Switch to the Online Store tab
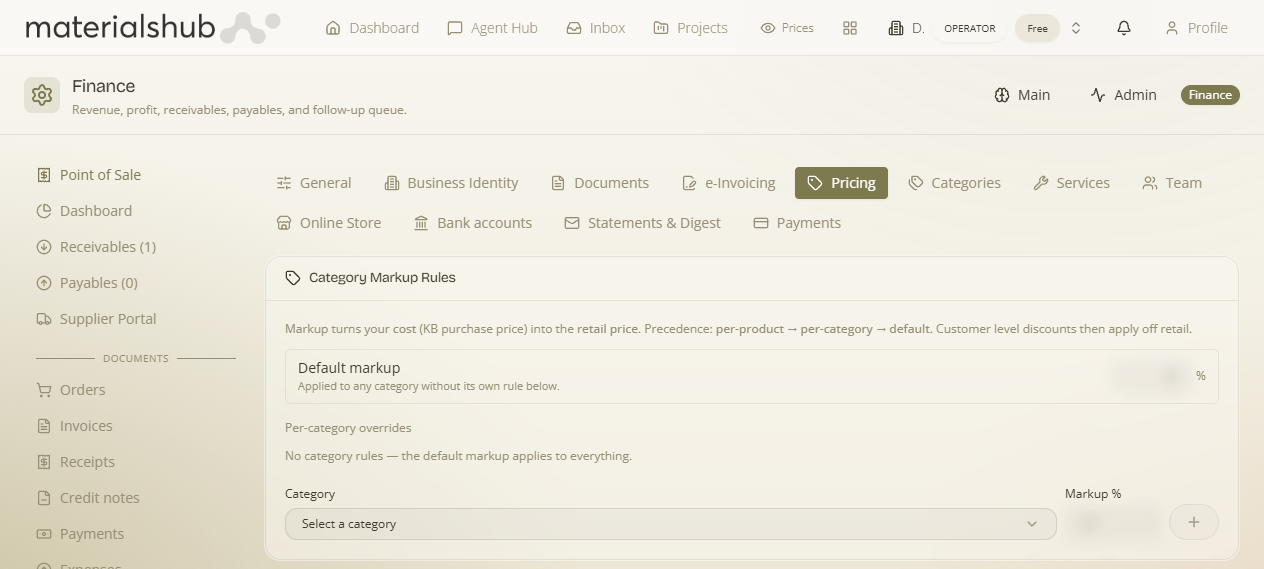The image size is (1264, 569). tap(329, 223)
